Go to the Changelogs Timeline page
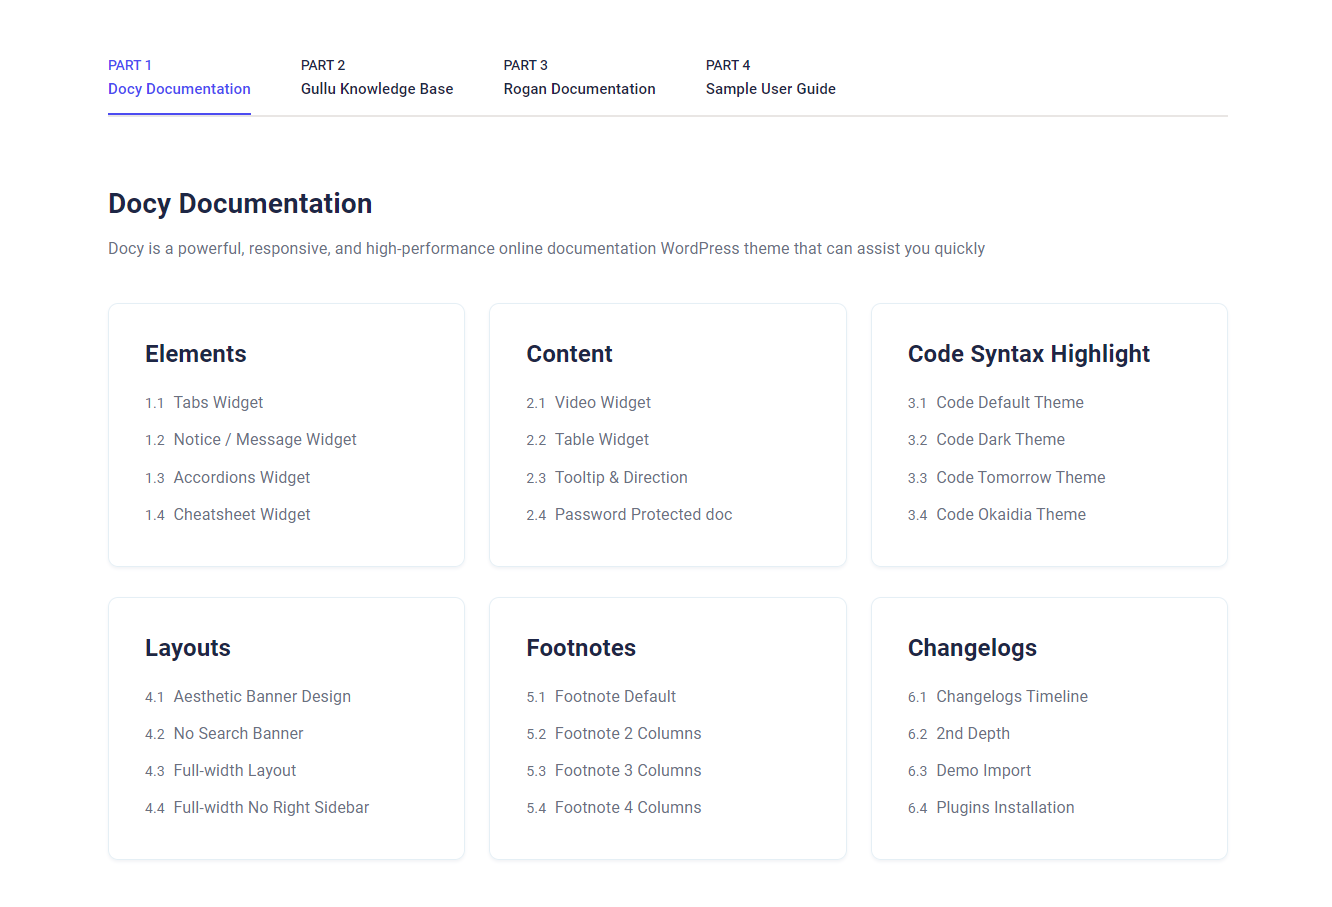This screenshot has height=907, width=1332. (x=1011, y=697)
